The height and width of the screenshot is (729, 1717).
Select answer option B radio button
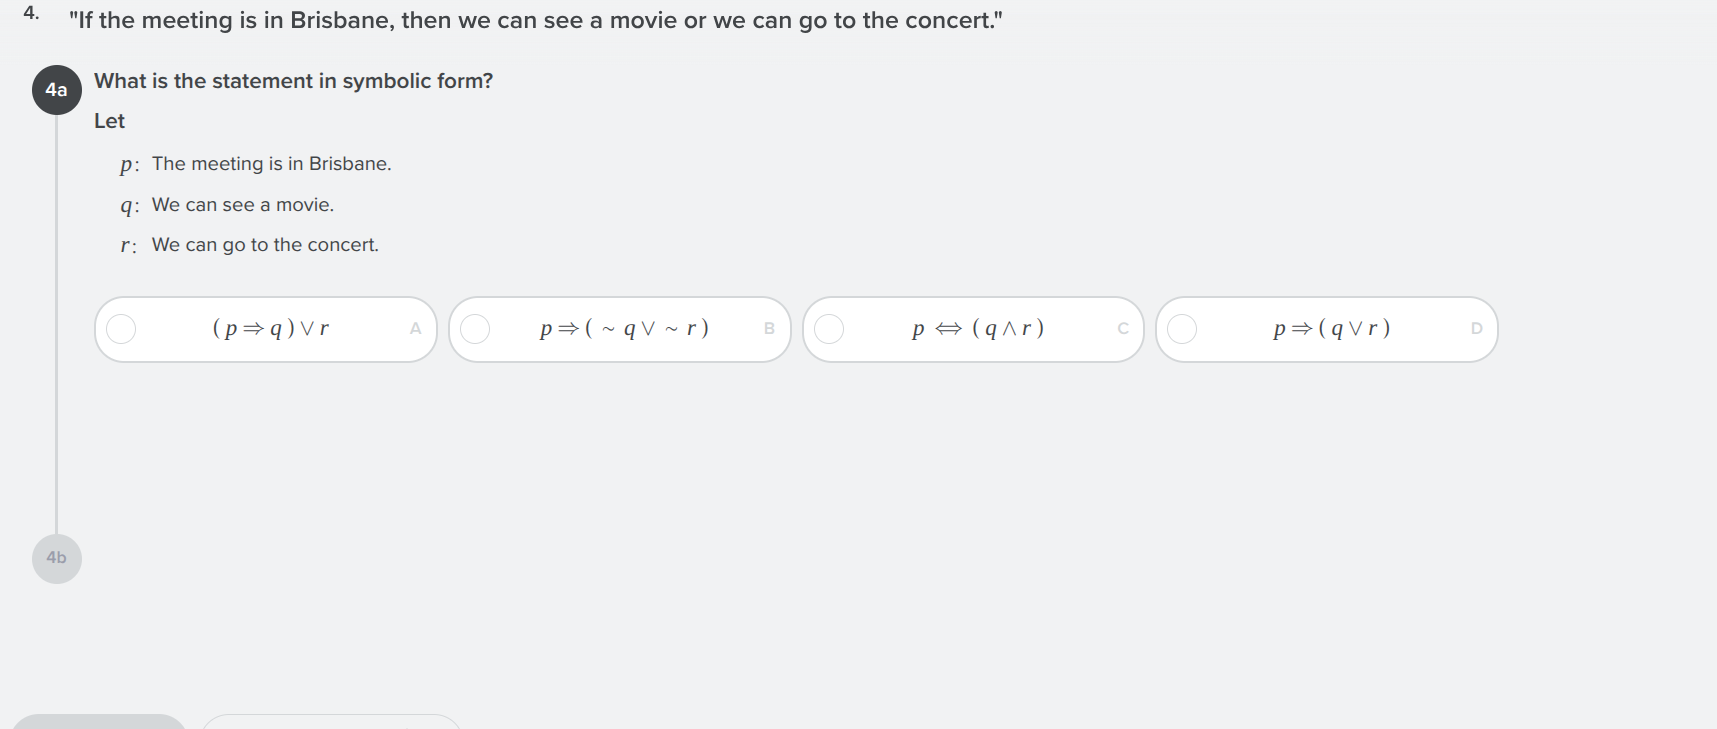tap(476, 329)
